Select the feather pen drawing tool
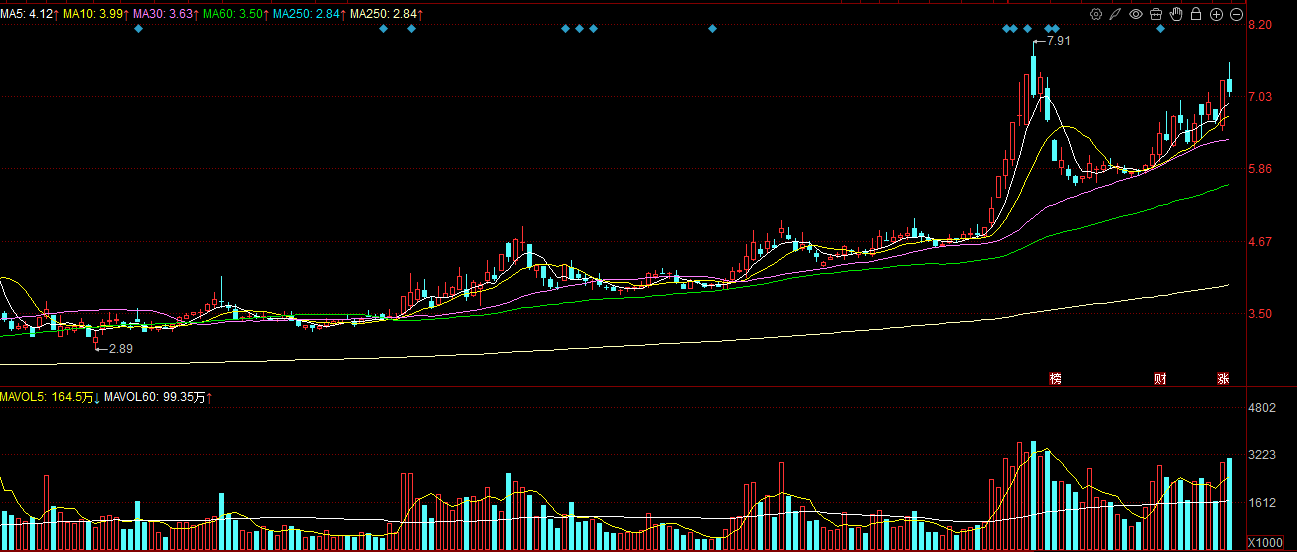 1116,14
